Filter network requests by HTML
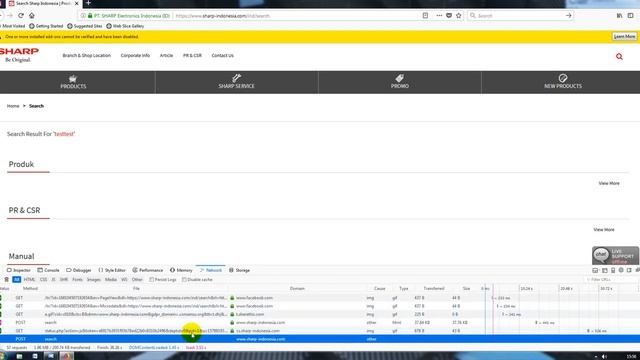 [x=29, y=280]
